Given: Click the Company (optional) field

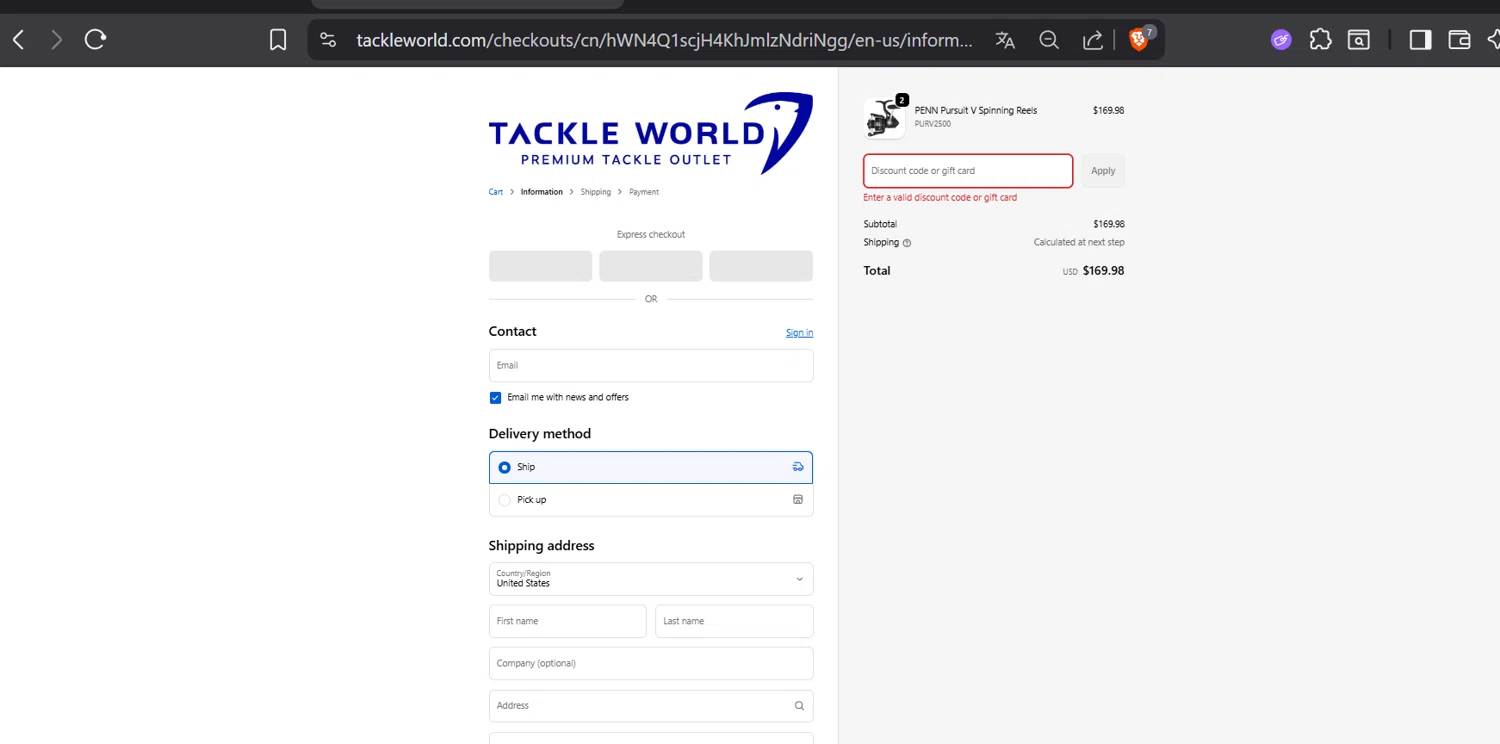Looking at the screenshot, I should 651,663.
